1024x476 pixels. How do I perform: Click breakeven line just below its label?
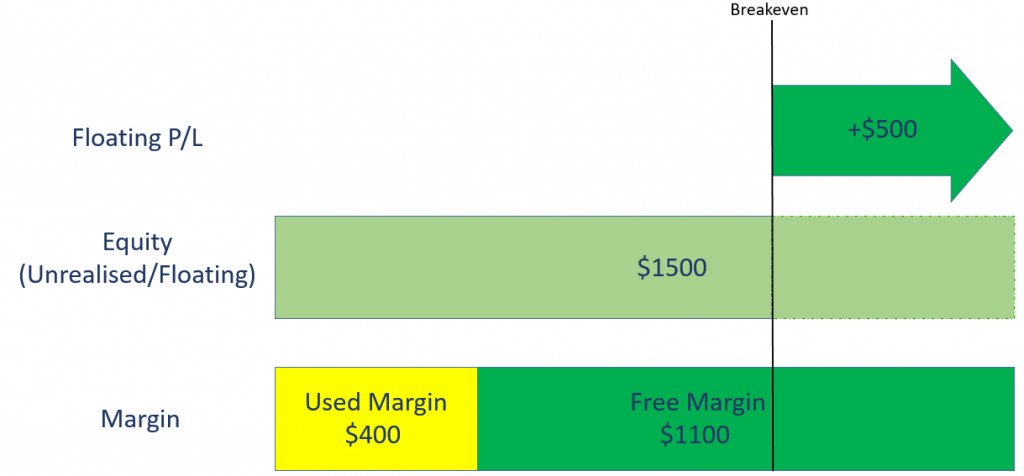click(x=773, y=29)
